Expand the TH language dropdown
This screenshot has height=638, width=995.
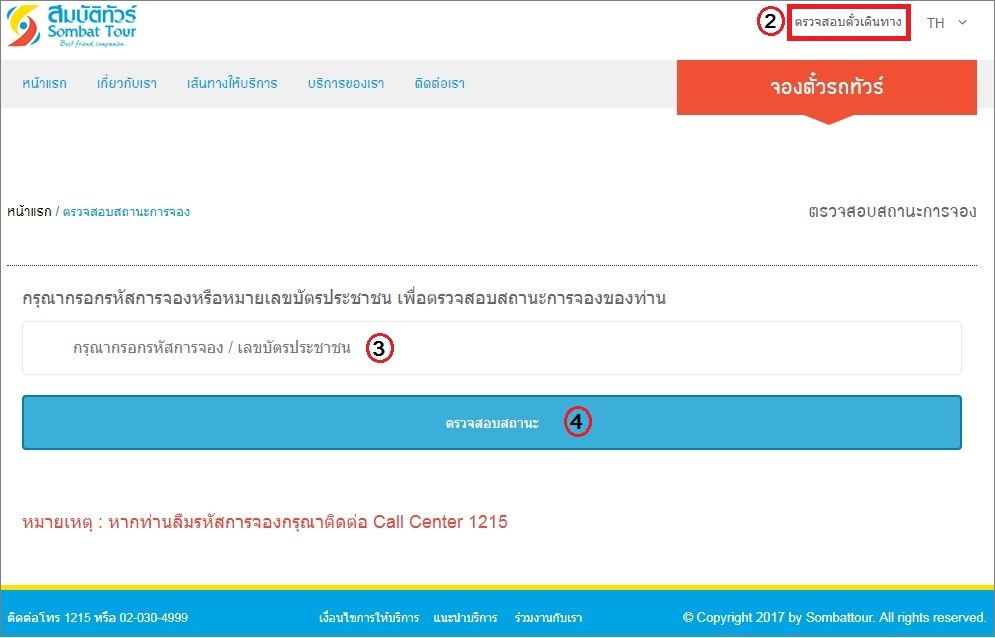pyautogui.click(x=946, y=22)
